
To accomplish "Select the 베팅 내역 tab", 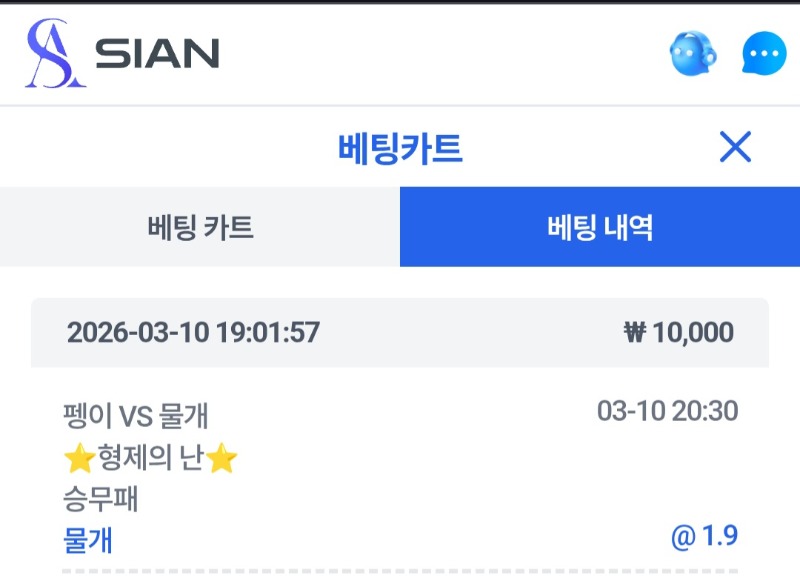I will [x=600, y=227].
